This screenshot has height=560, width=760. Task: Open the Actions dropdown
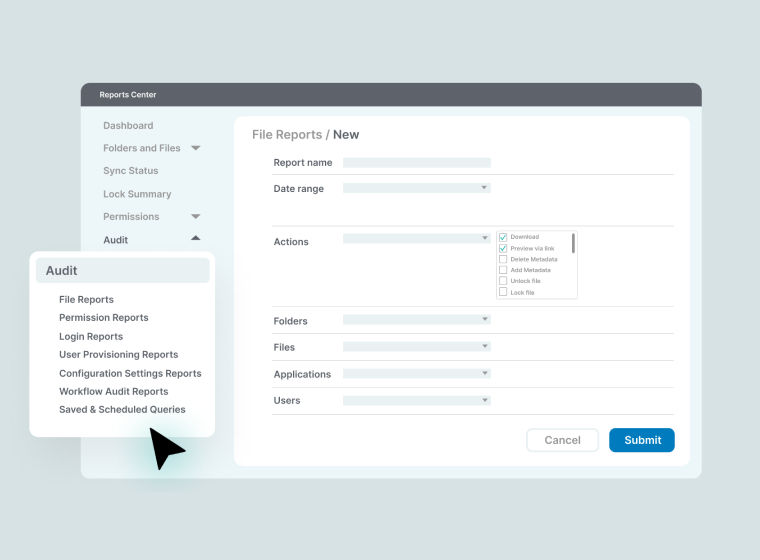tap(416, 238)
